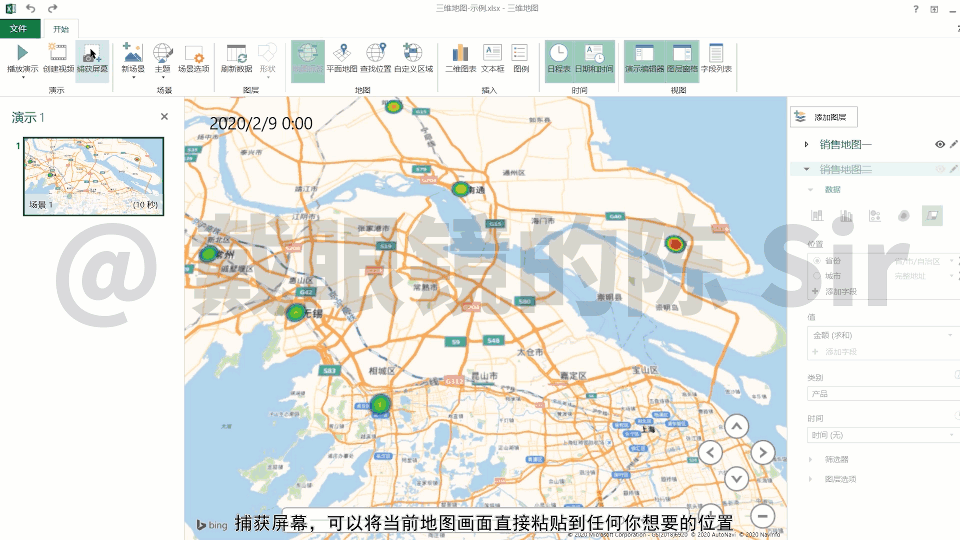Toggle the 日程表 timeline button
960x540 pixels.
558,59
